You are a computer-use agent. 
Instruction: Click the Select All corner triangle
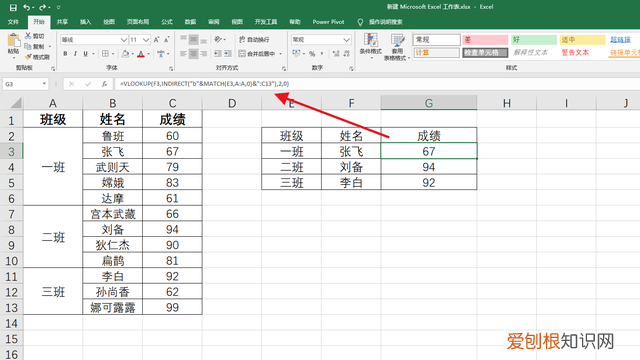tap(16, 102)
